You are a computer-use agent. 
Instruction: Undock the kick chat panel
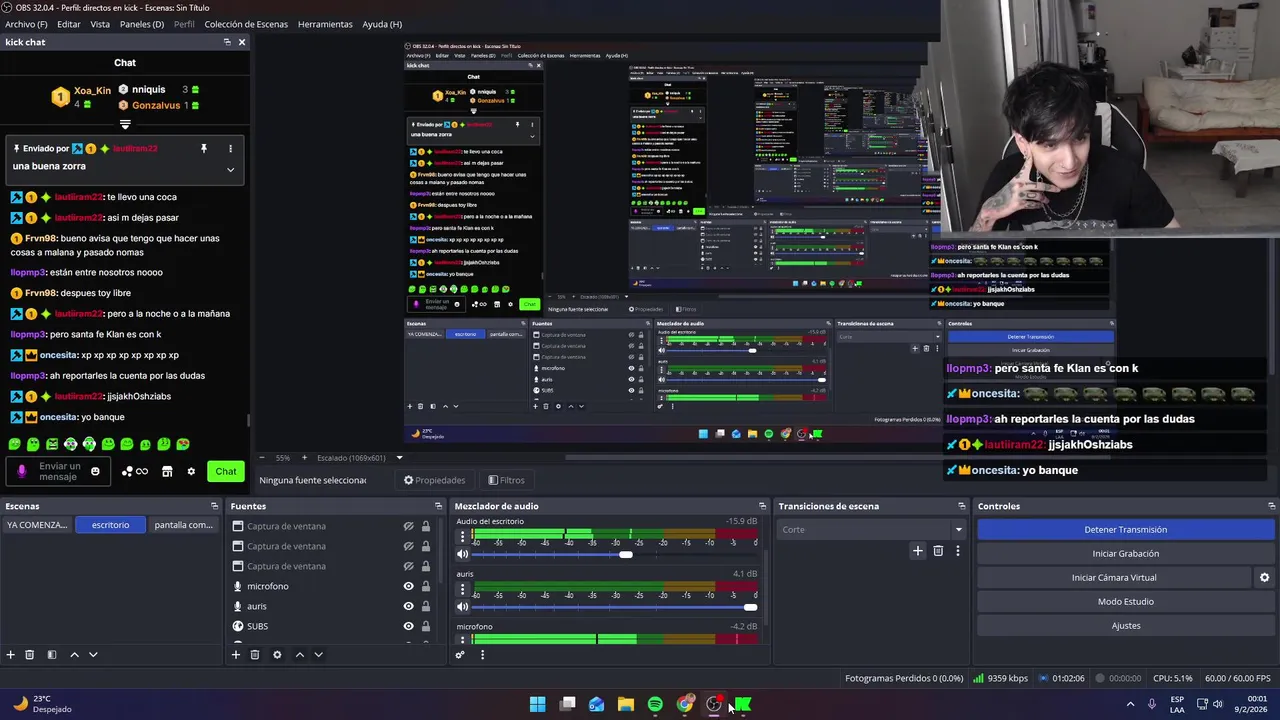point(227,42)
